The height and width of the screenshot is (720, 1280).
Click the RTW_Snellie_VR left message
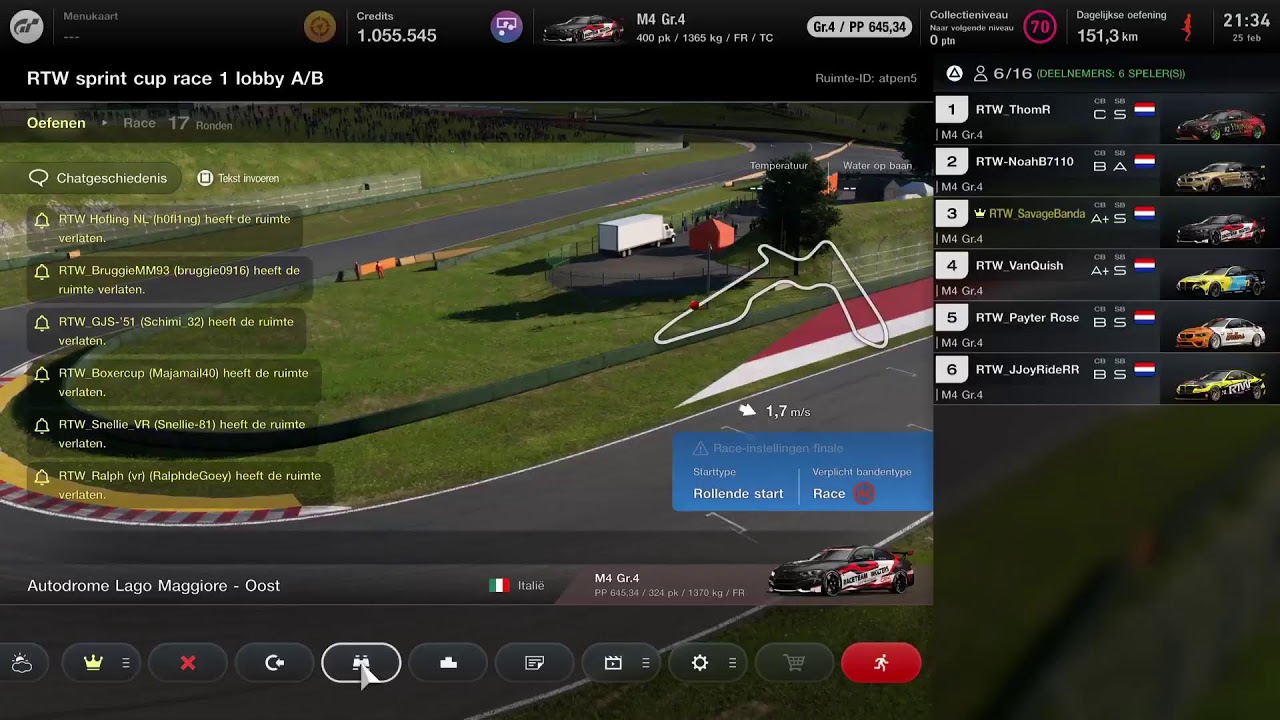pyautogui.click(x=174, y=434)
